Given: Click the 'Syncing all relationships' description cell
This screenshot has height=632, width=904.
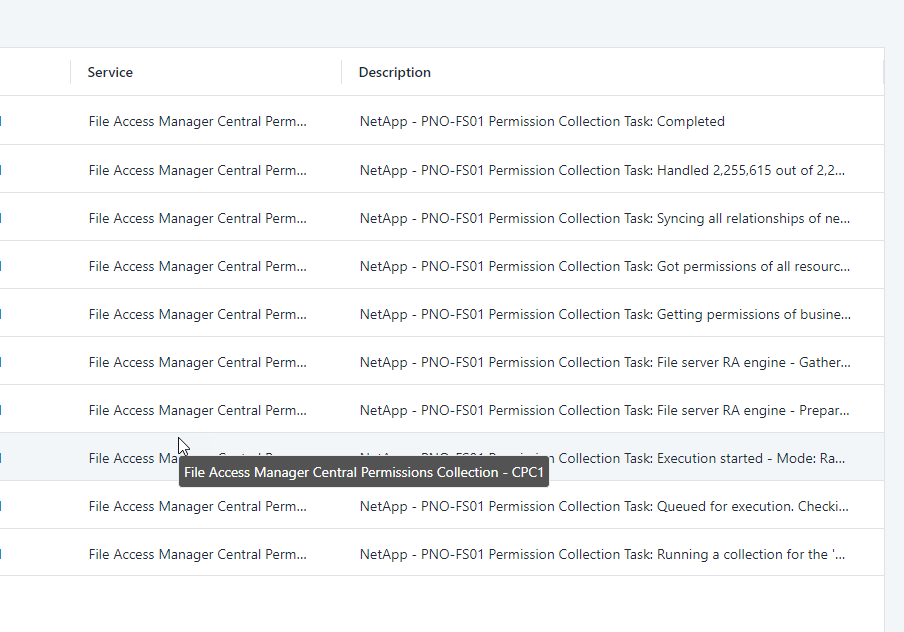Looking at the screenshot, I should point(604,218).
